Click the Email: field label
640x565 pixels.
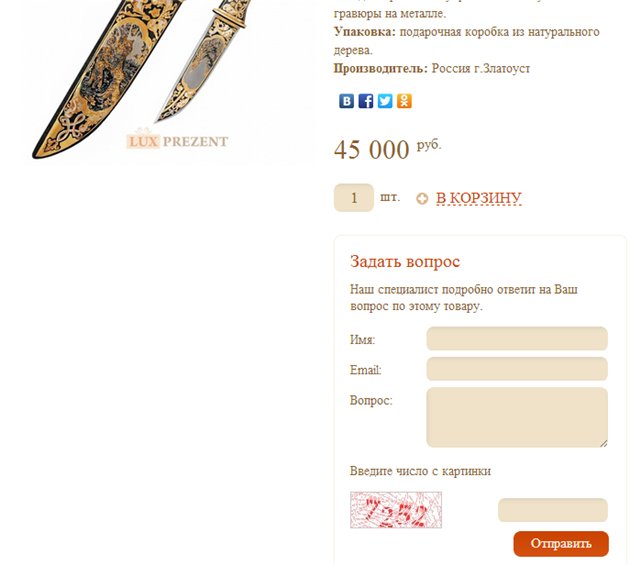pyautogui.click(x=365, y=370)
